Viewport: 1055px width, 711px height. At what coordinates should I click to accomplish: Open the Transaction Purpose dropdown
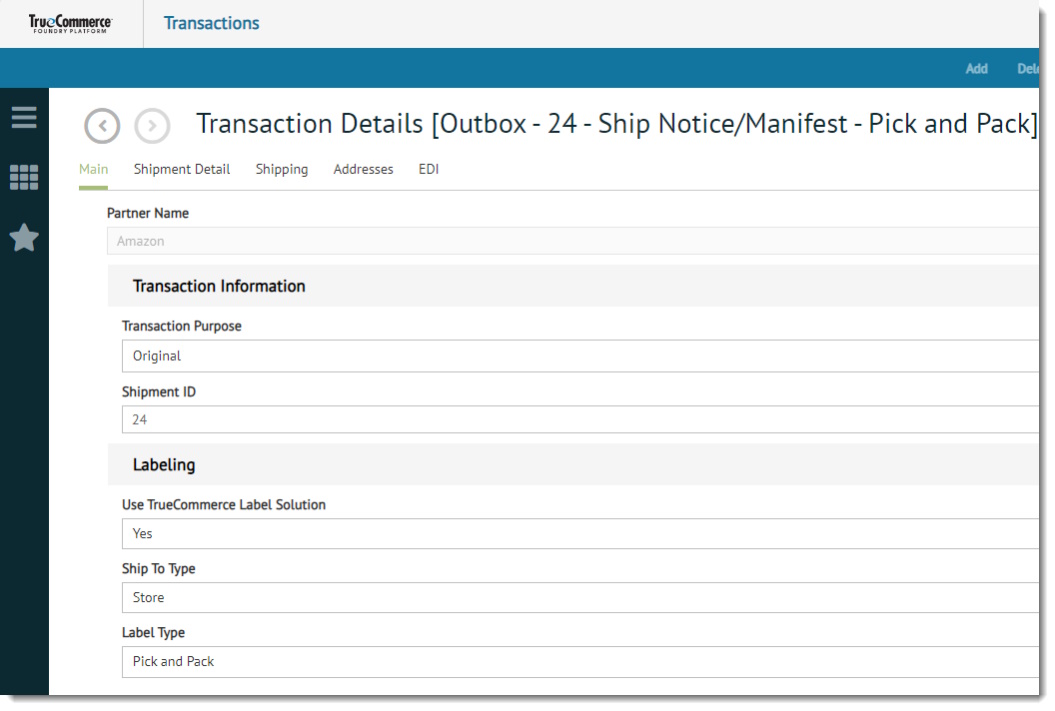(580, 356)
